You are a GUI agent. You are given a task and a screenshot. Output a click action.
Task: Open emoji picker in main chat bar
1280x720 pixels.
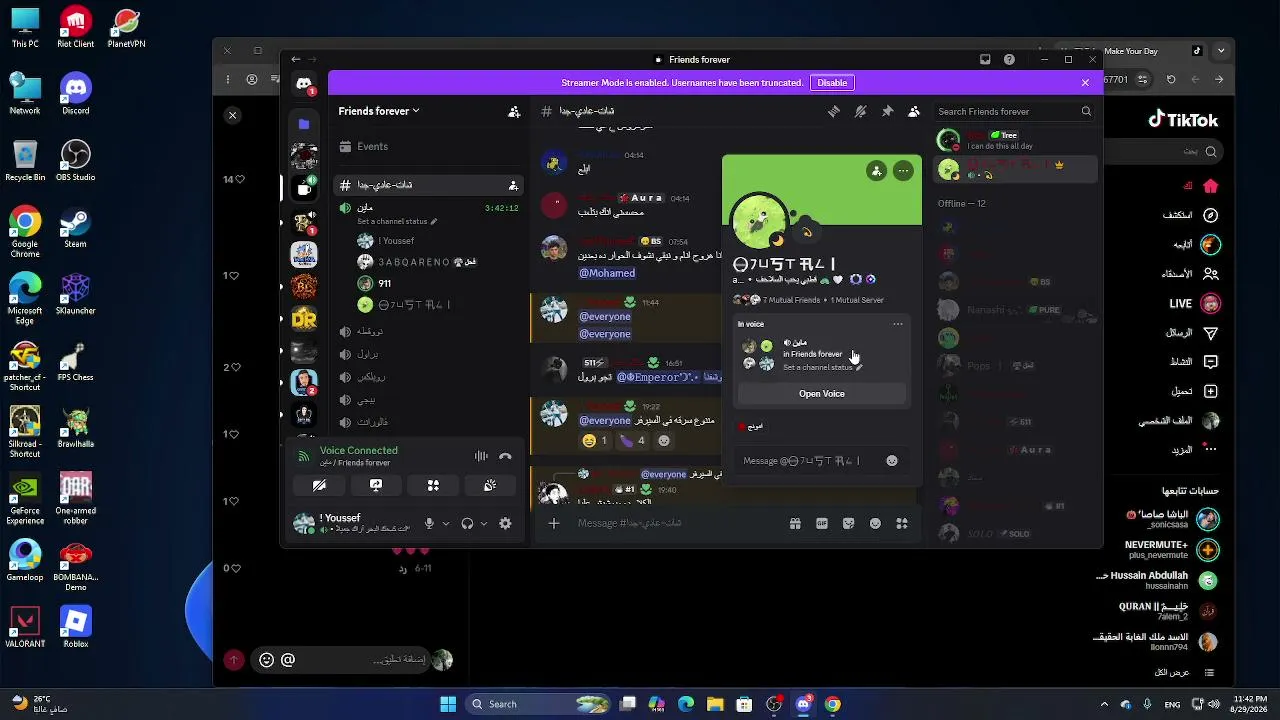pos(876,523)
